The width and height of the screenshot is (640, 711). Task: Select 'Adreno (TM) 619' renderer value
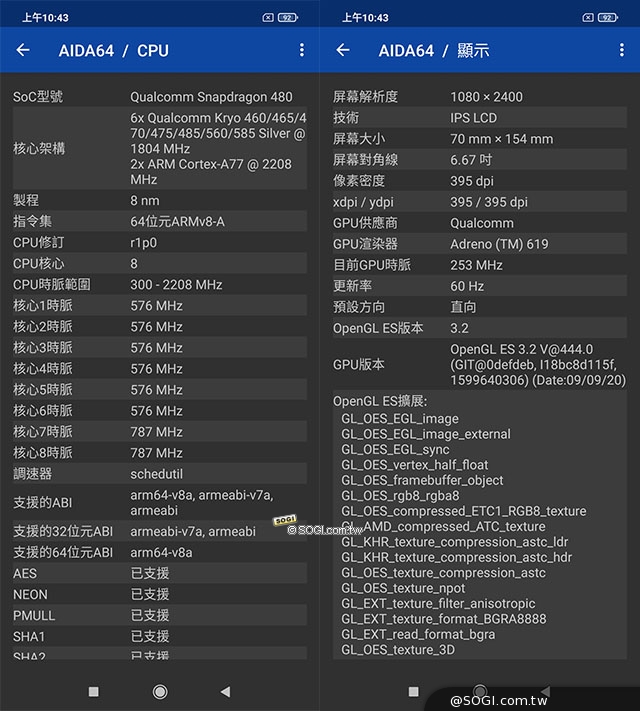499,244
